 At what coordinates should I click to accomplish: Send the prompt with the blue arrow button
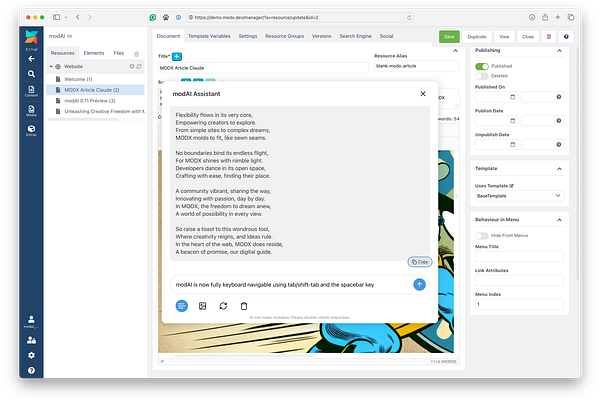pos(419,284)
